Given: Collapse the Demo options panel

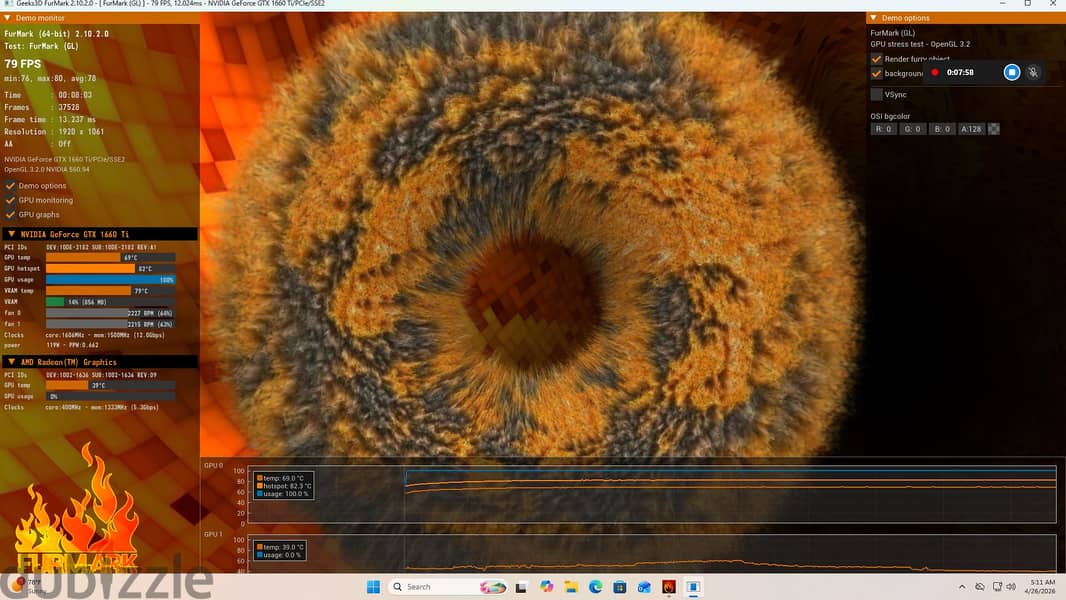Looking at the screenshot, I should point(874,18).
